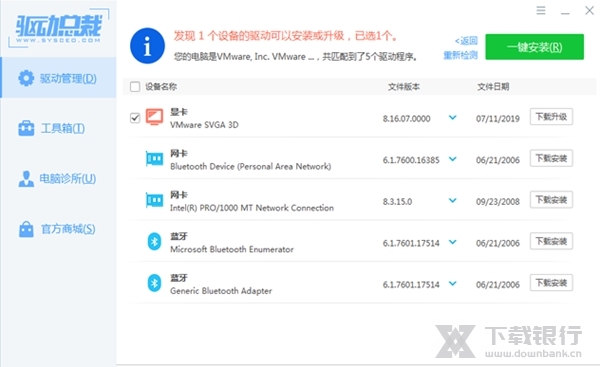Click the date 09/23/2008
The width and height of the screenshot is (600, 367).
click(498, 202)
